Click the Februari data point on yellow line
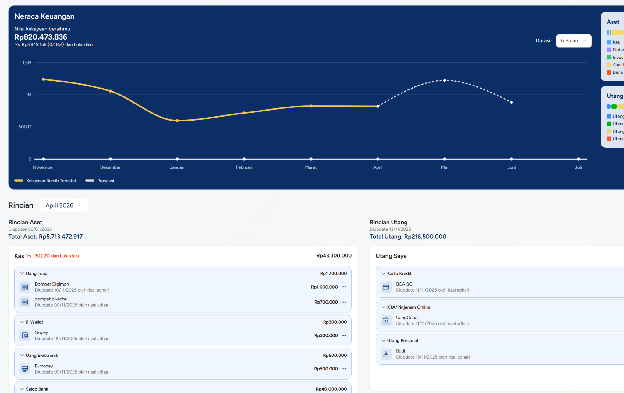Screen dimensions: 624x393 [x=244, y=113]
